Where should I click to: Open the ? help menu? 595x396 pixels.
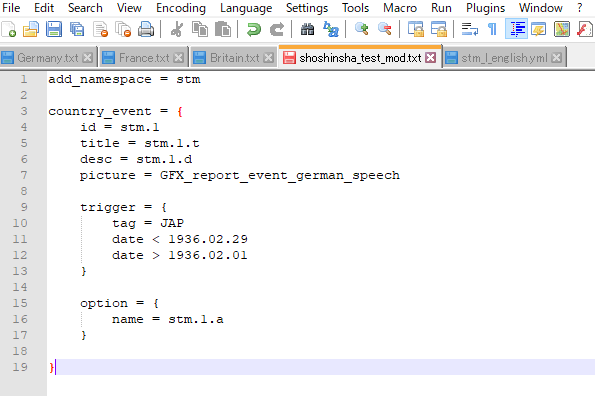pyautogui.click(x=579, y=8)
